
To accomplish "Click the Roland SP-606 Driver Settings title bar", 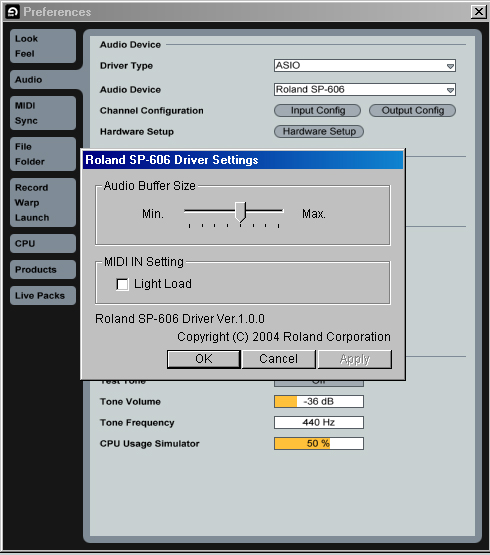I will click(x=243, y=160).
